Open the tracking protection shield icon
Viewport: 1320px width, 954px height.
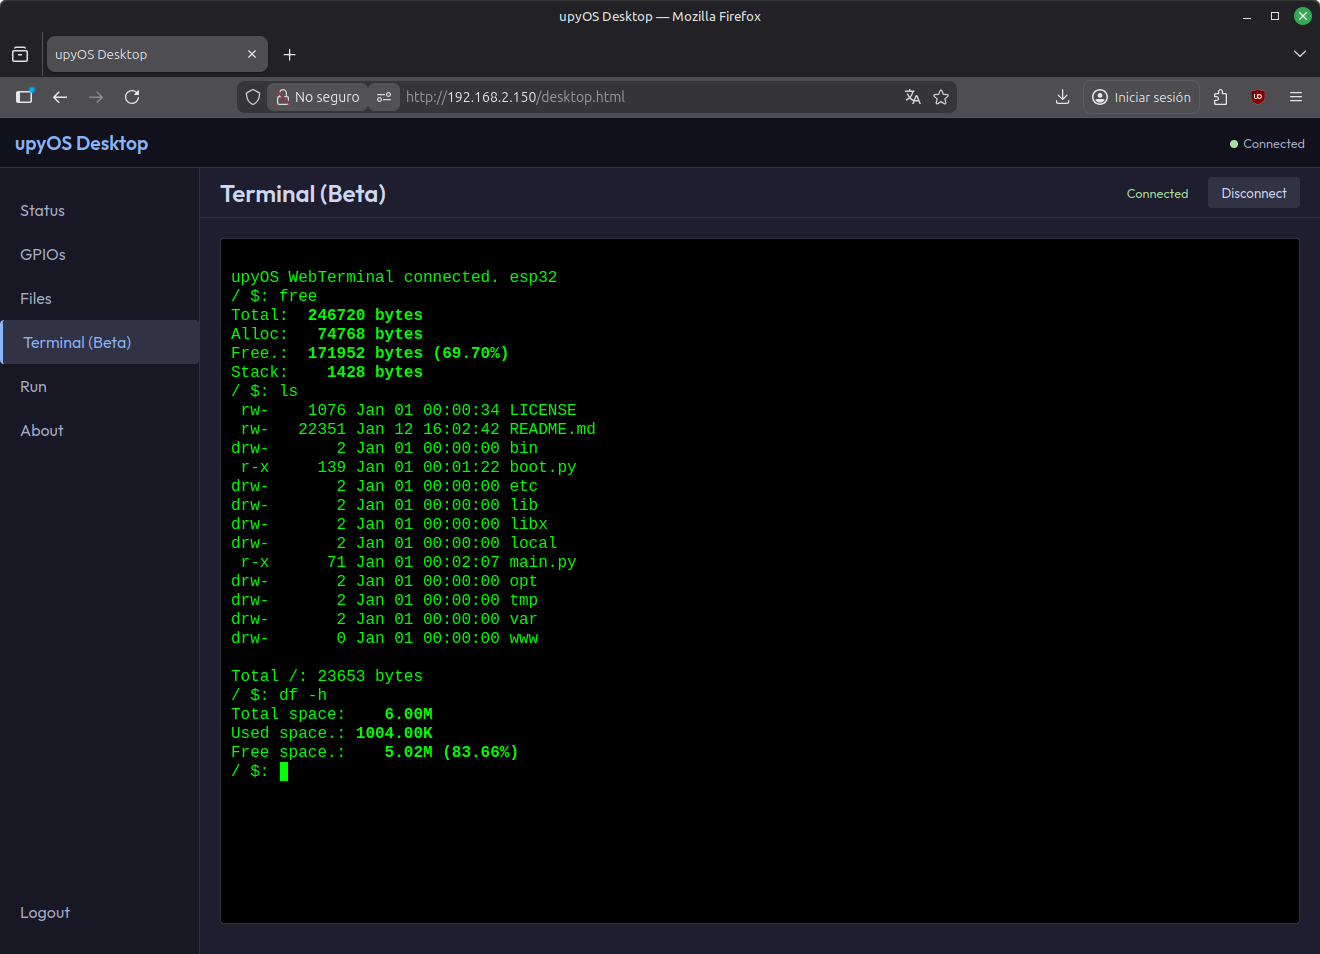(253, 97)
